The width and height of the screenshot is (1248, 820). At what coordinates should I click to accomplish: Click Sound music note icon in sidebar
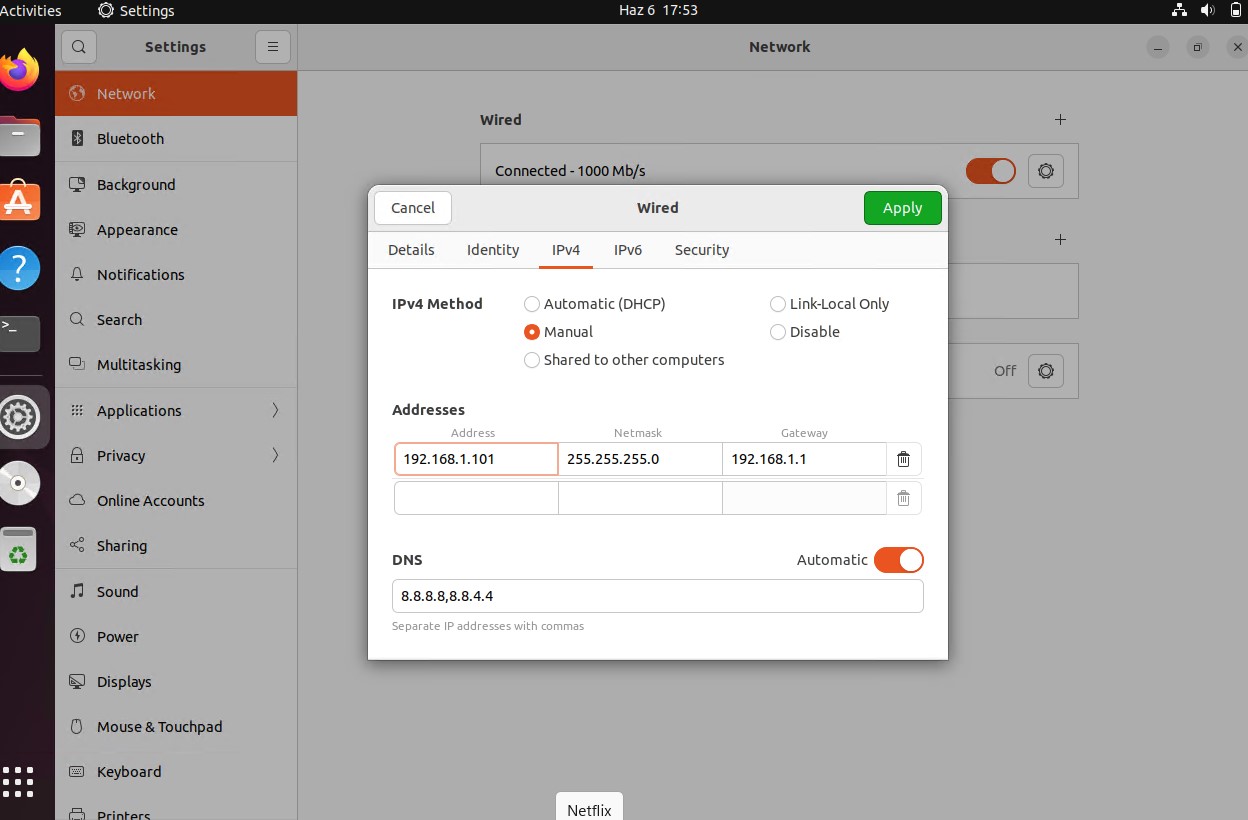click(x=77, y=591)
